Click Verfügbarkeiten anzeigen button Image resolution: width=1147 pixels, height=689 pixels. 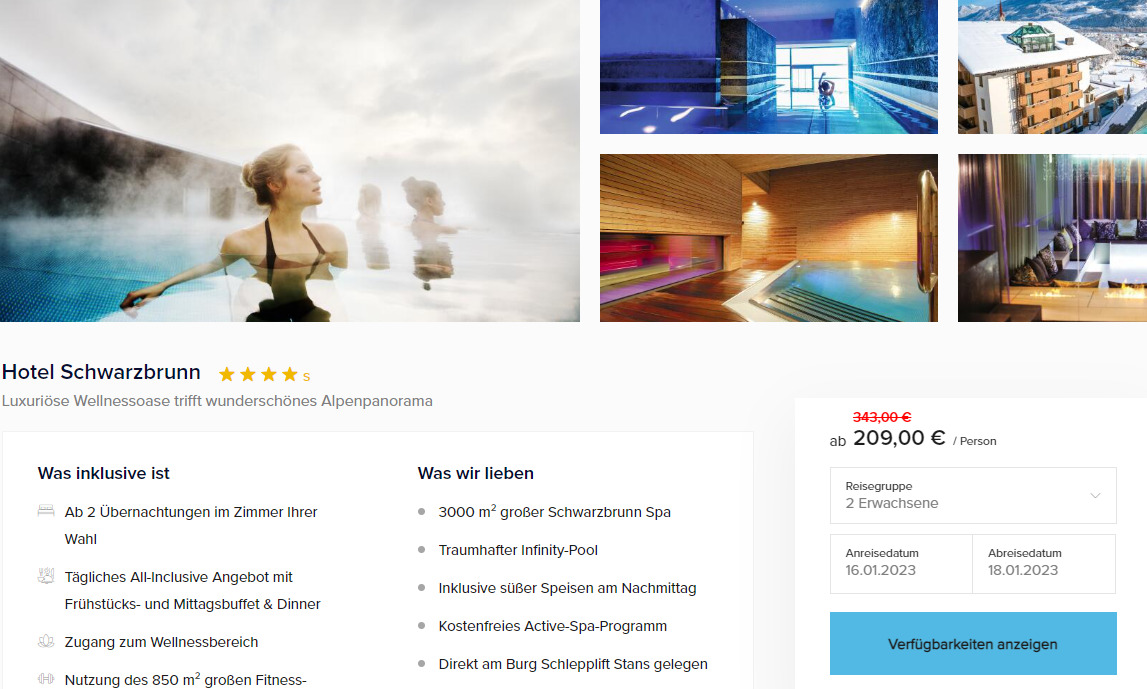point(973,644)
